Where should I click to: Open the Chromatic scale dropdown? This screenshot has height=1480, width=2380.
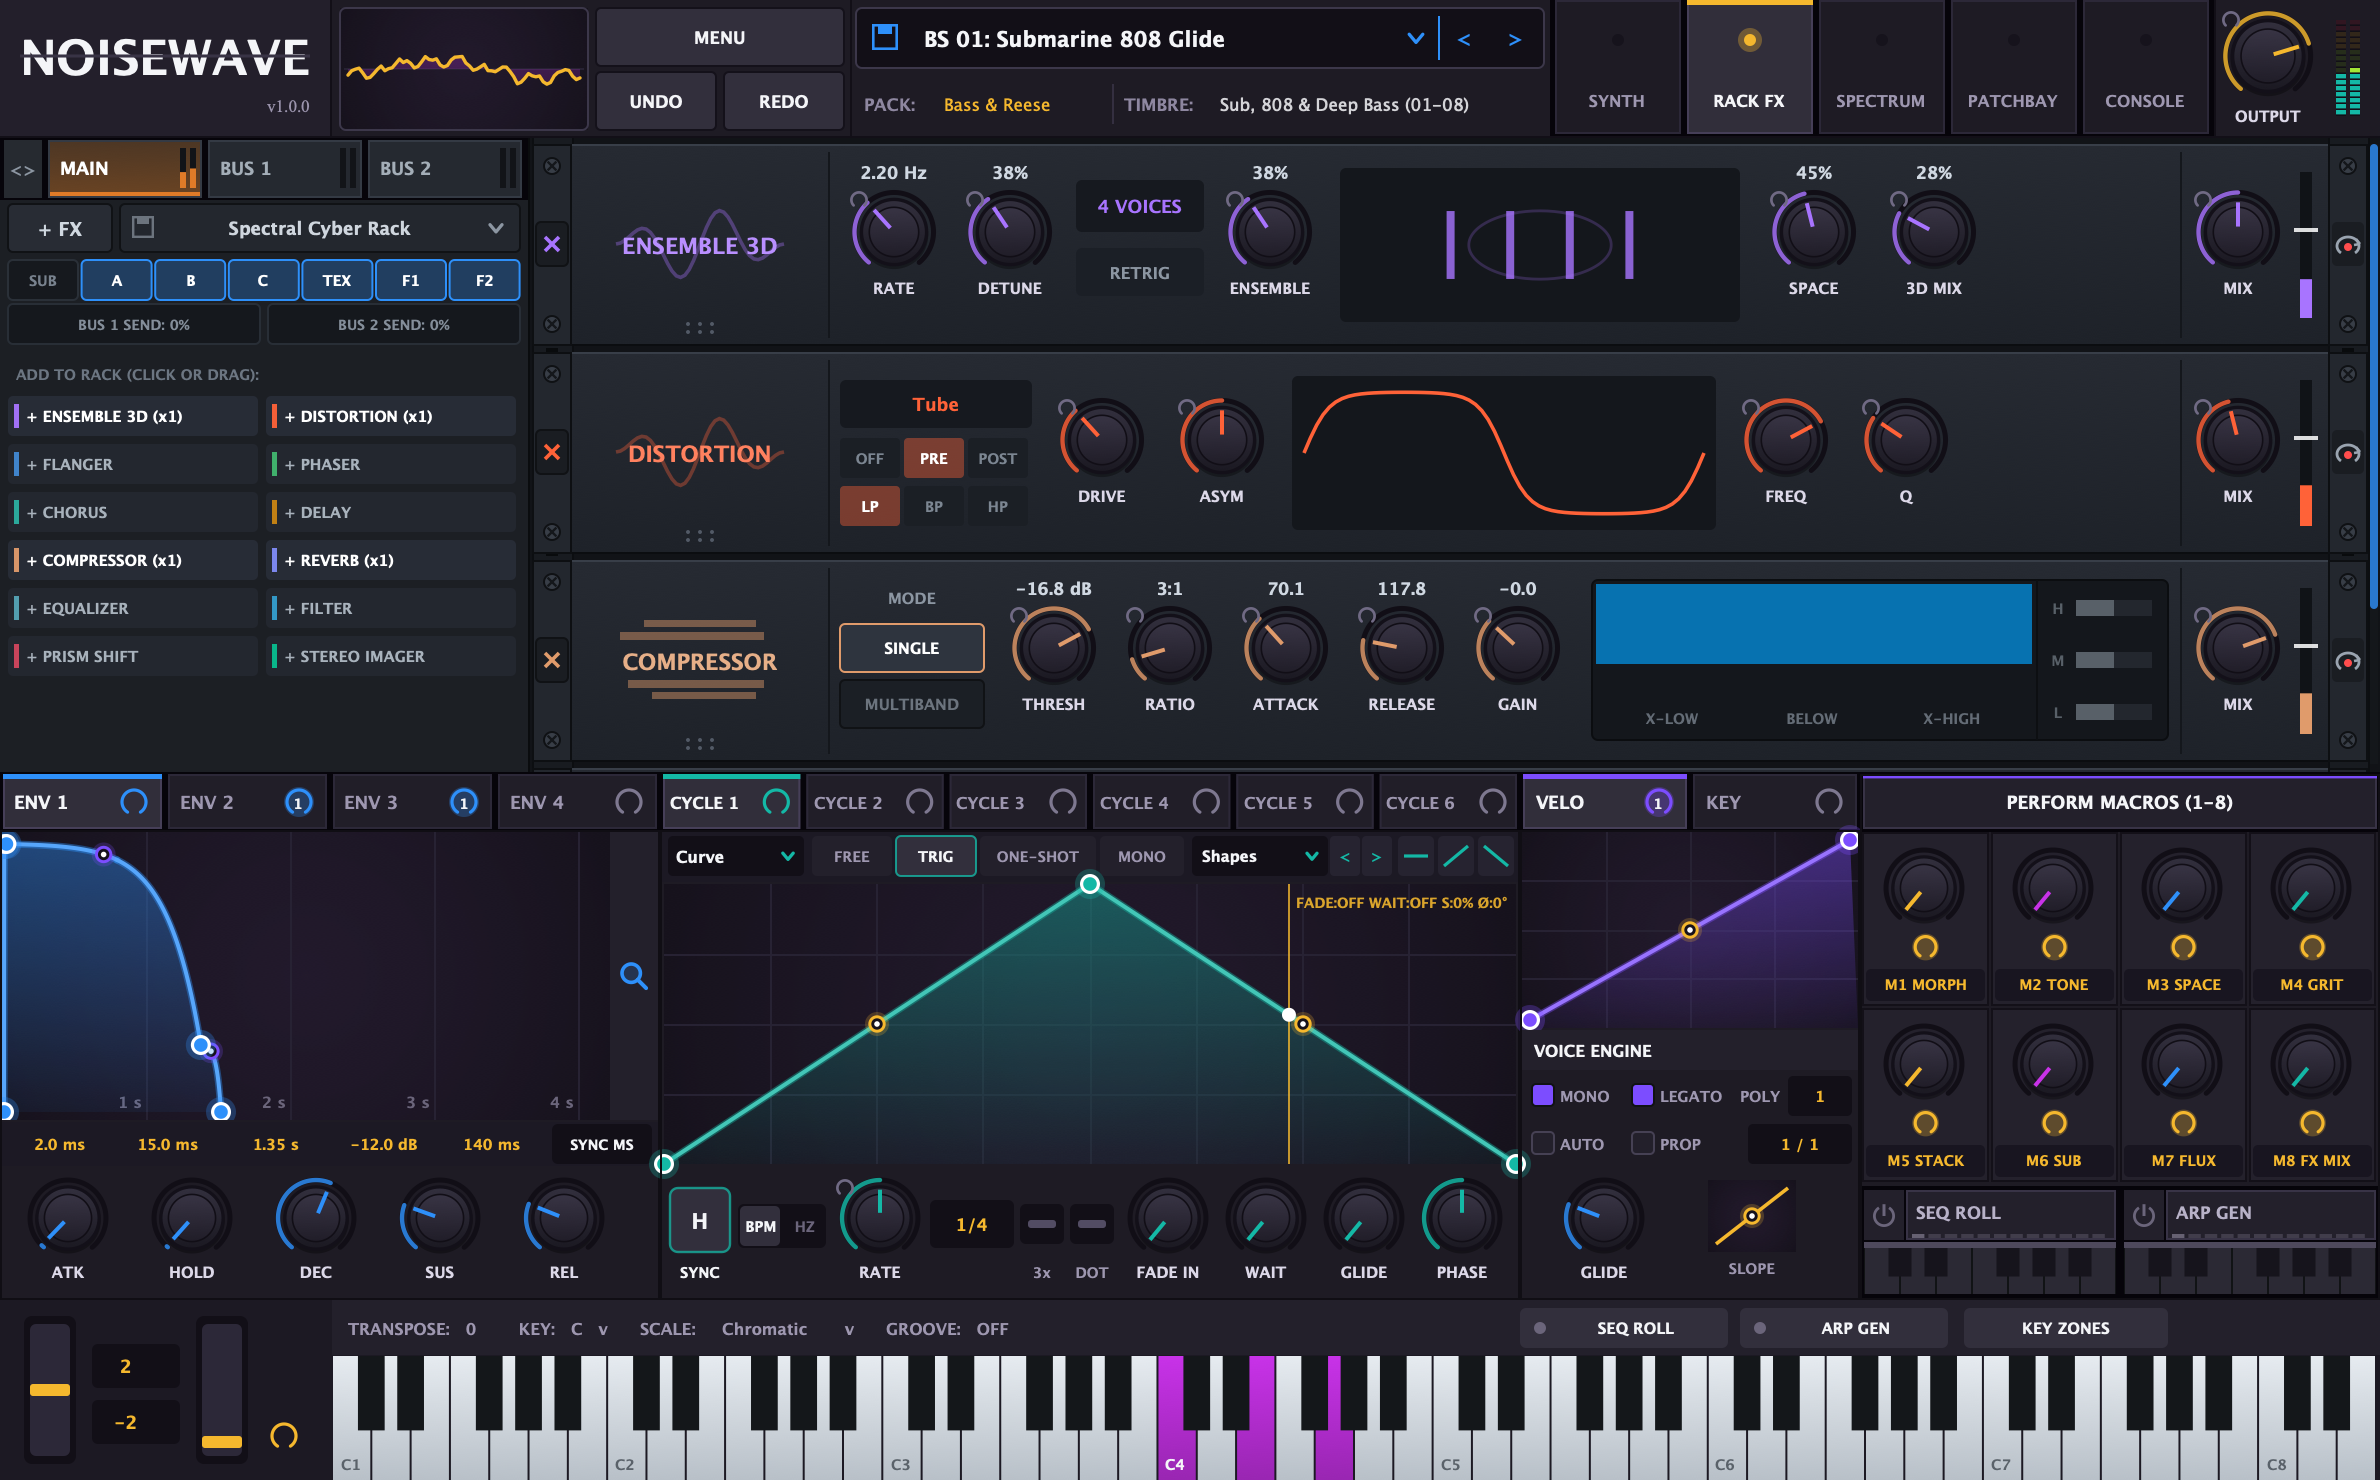point(788,1329)
